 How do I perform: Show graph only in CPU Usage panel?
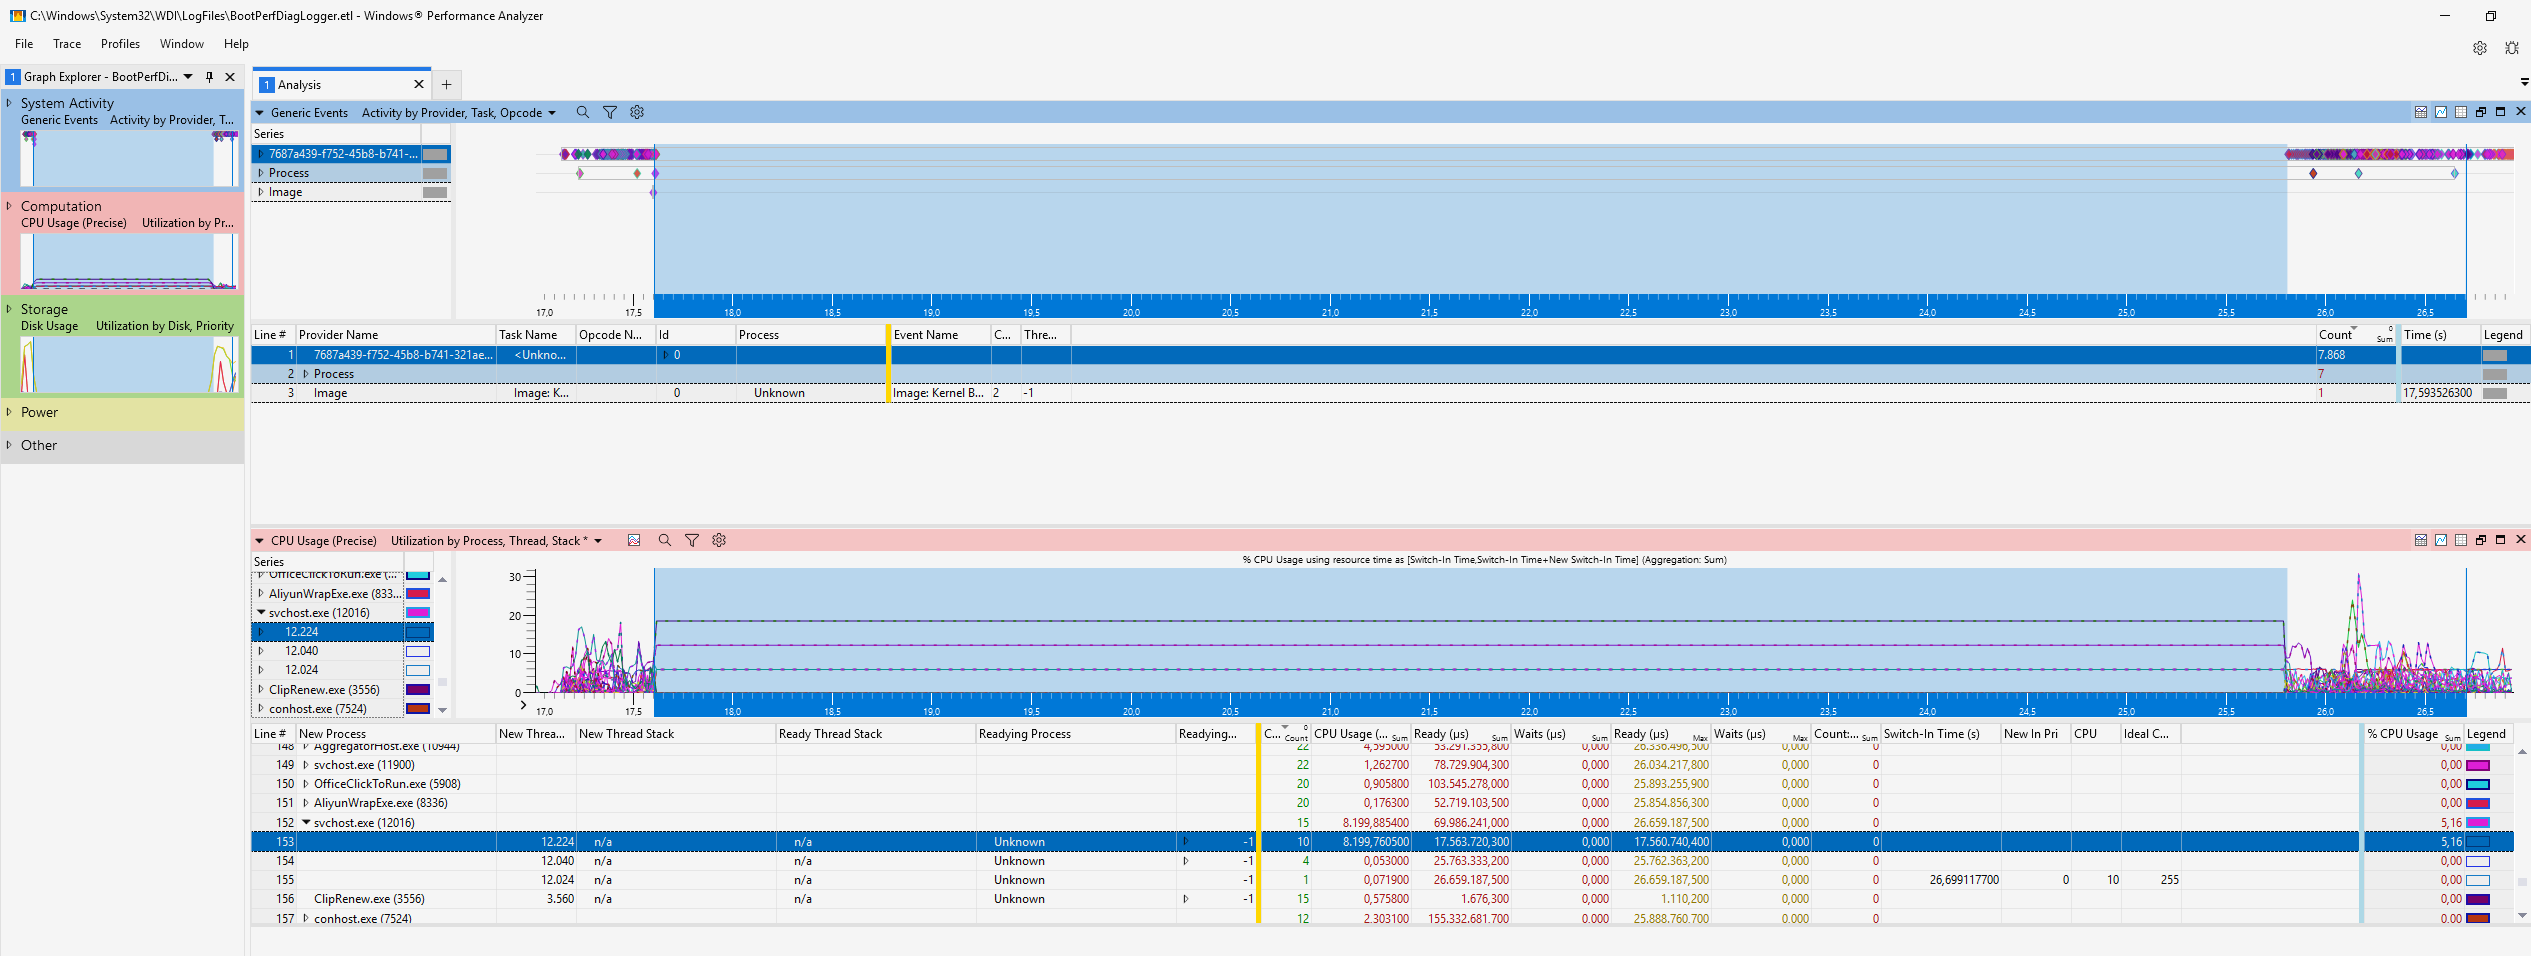pos(2441,540)
